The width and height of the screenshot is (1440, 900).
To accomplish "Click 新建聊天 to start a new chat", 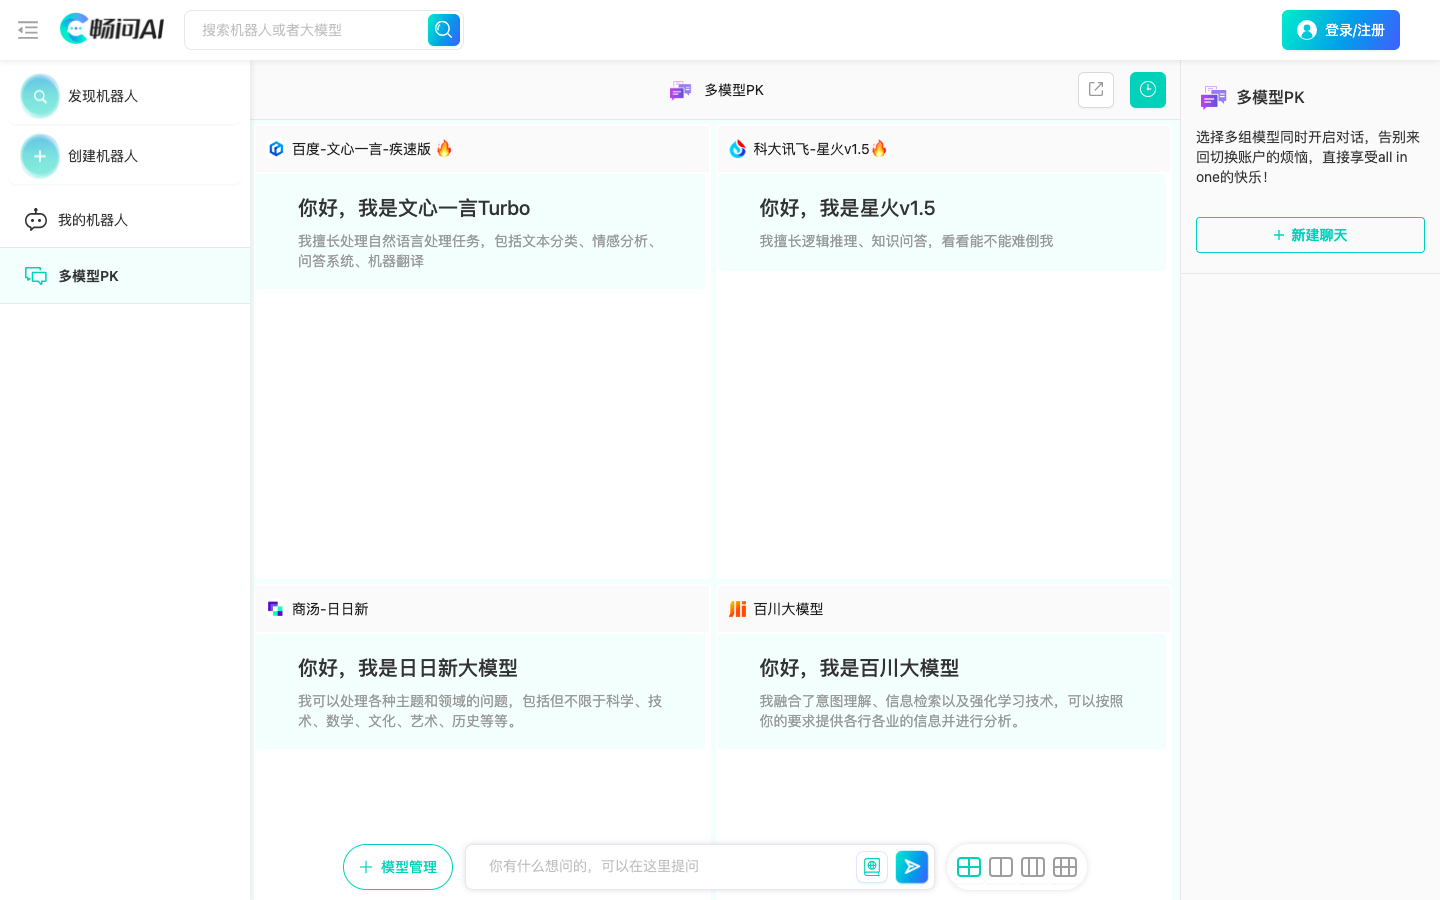I will (1310, 235).
